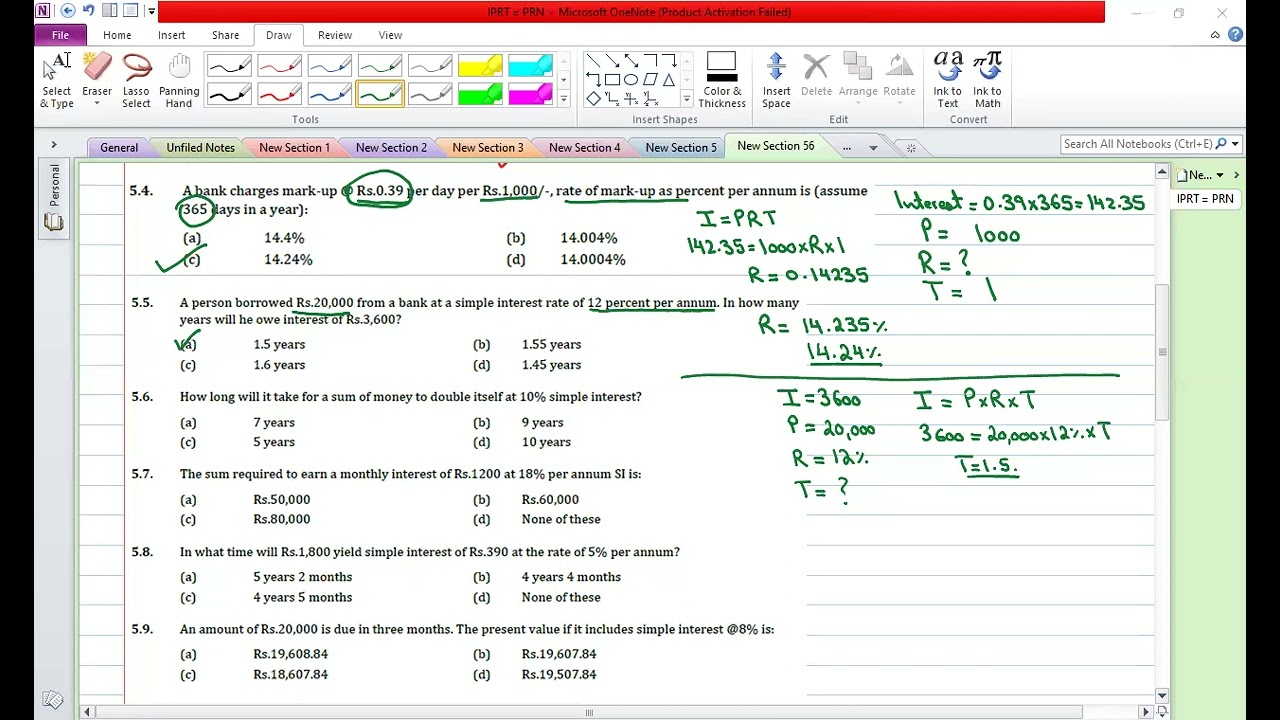This screenshot has width=1280, height=720.
Task: Click Insert Space tool
Action: point(776,81)
